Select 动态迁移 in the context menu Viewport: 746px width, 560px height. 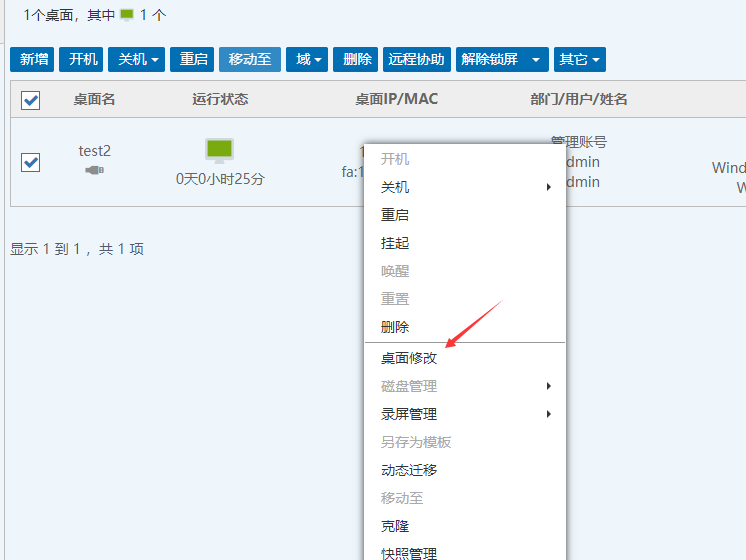409,470
